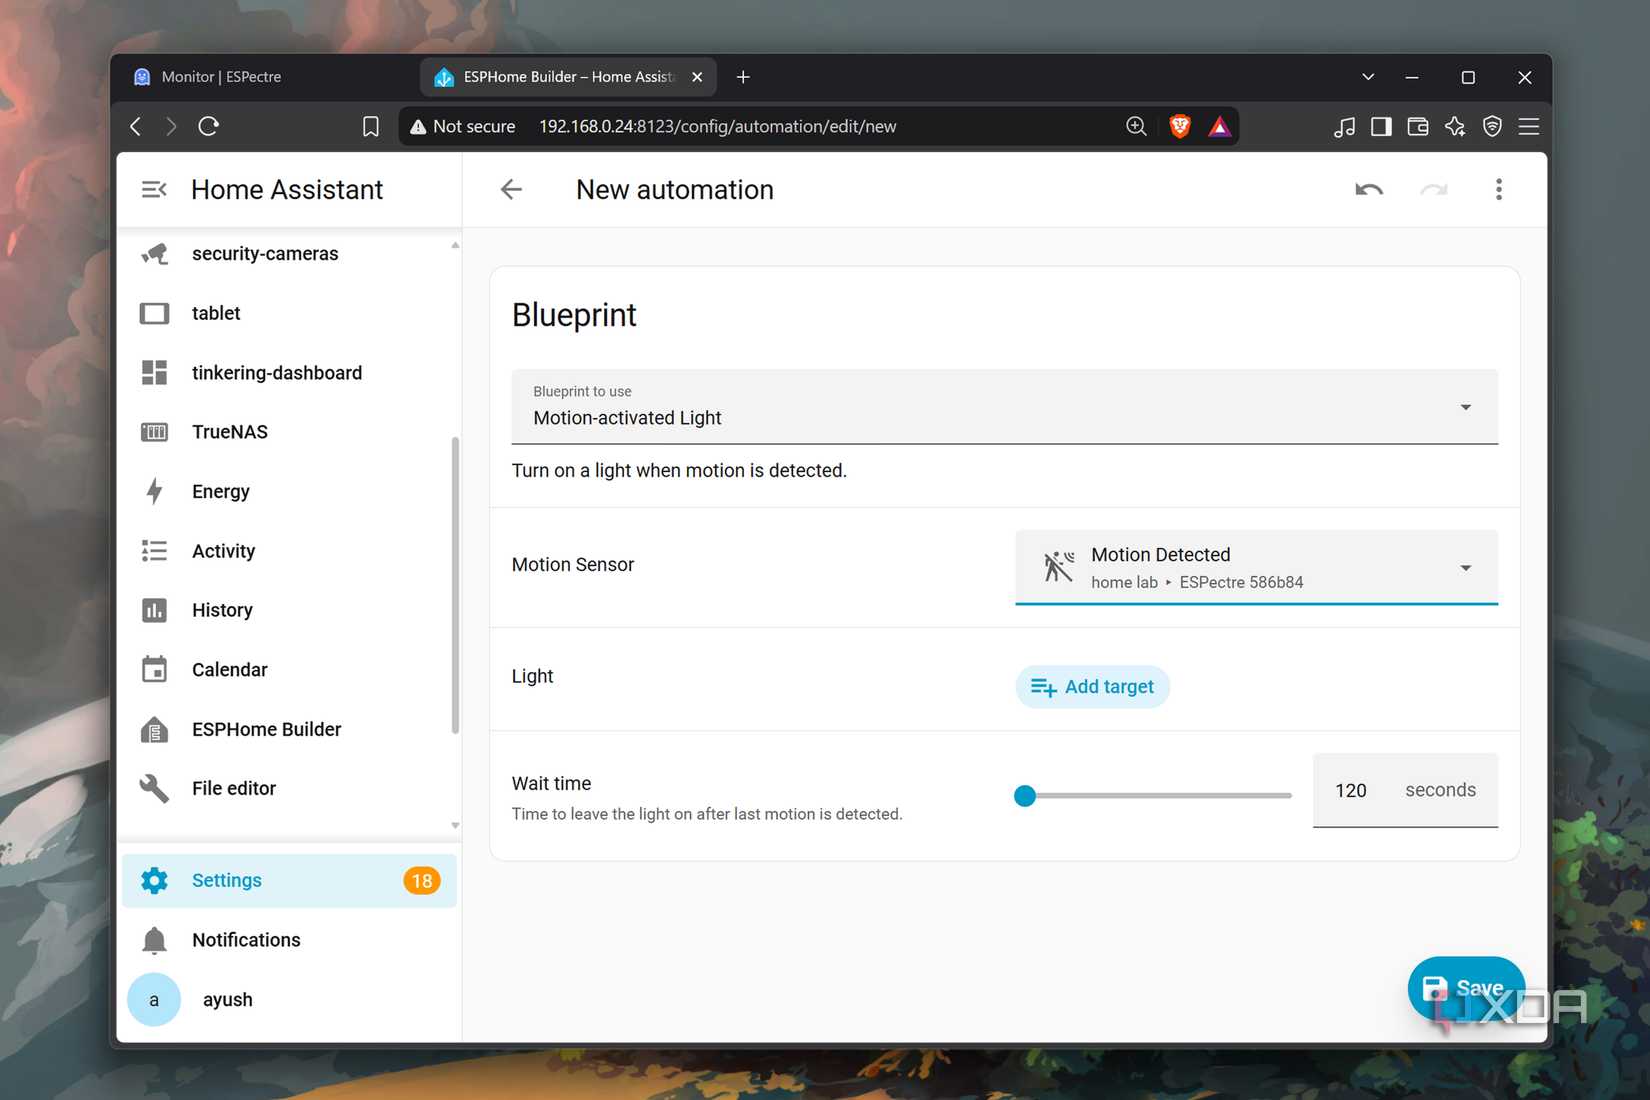Click the browser reload button

point(208,126)
